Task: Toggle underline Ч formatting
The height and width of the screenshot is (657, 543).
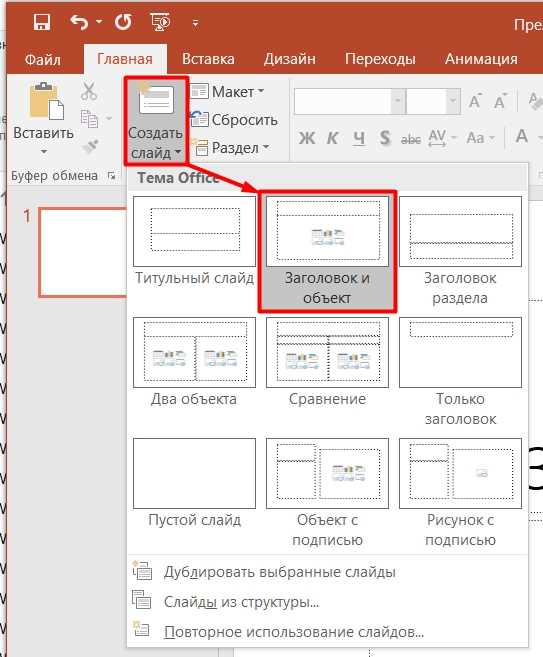Action: (x=359, y=138)
